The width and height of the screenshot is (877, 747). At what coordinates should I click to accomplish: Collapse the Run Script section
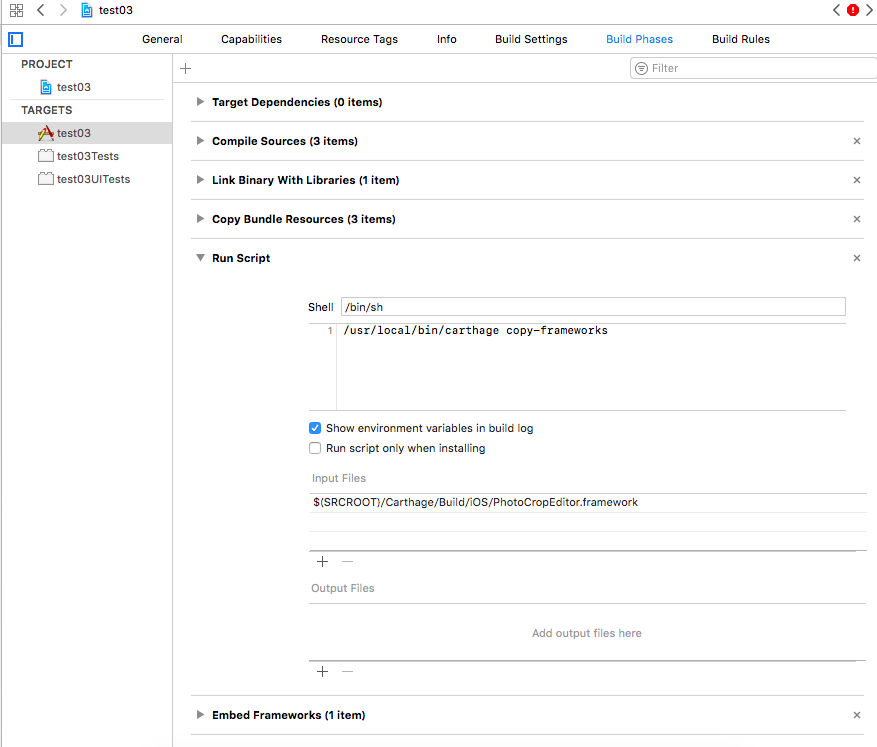(x=201, y=258)
